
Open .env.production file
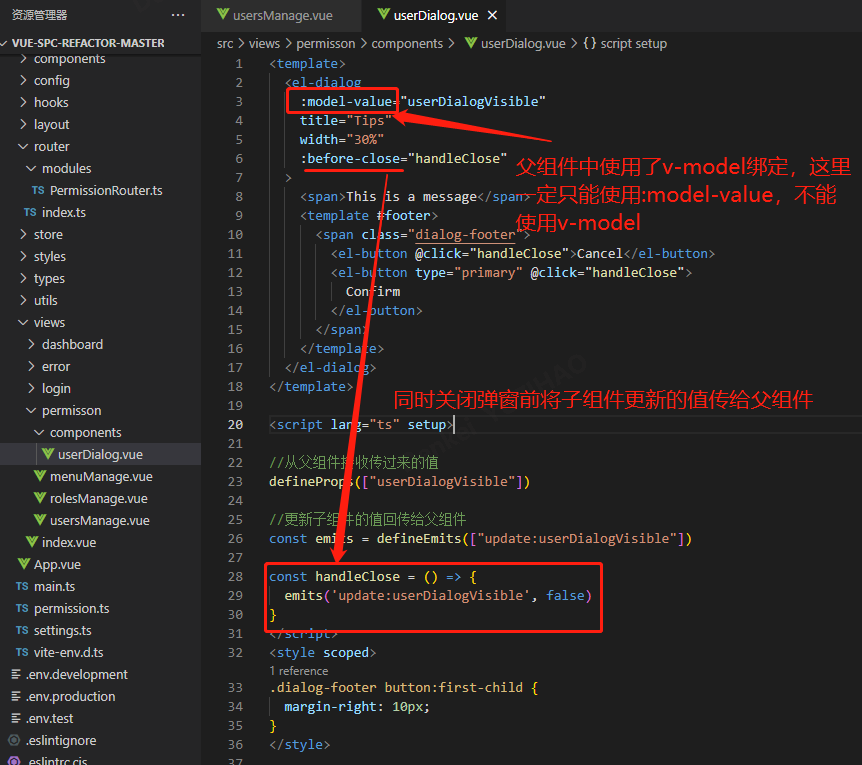(x=70, y=696)
